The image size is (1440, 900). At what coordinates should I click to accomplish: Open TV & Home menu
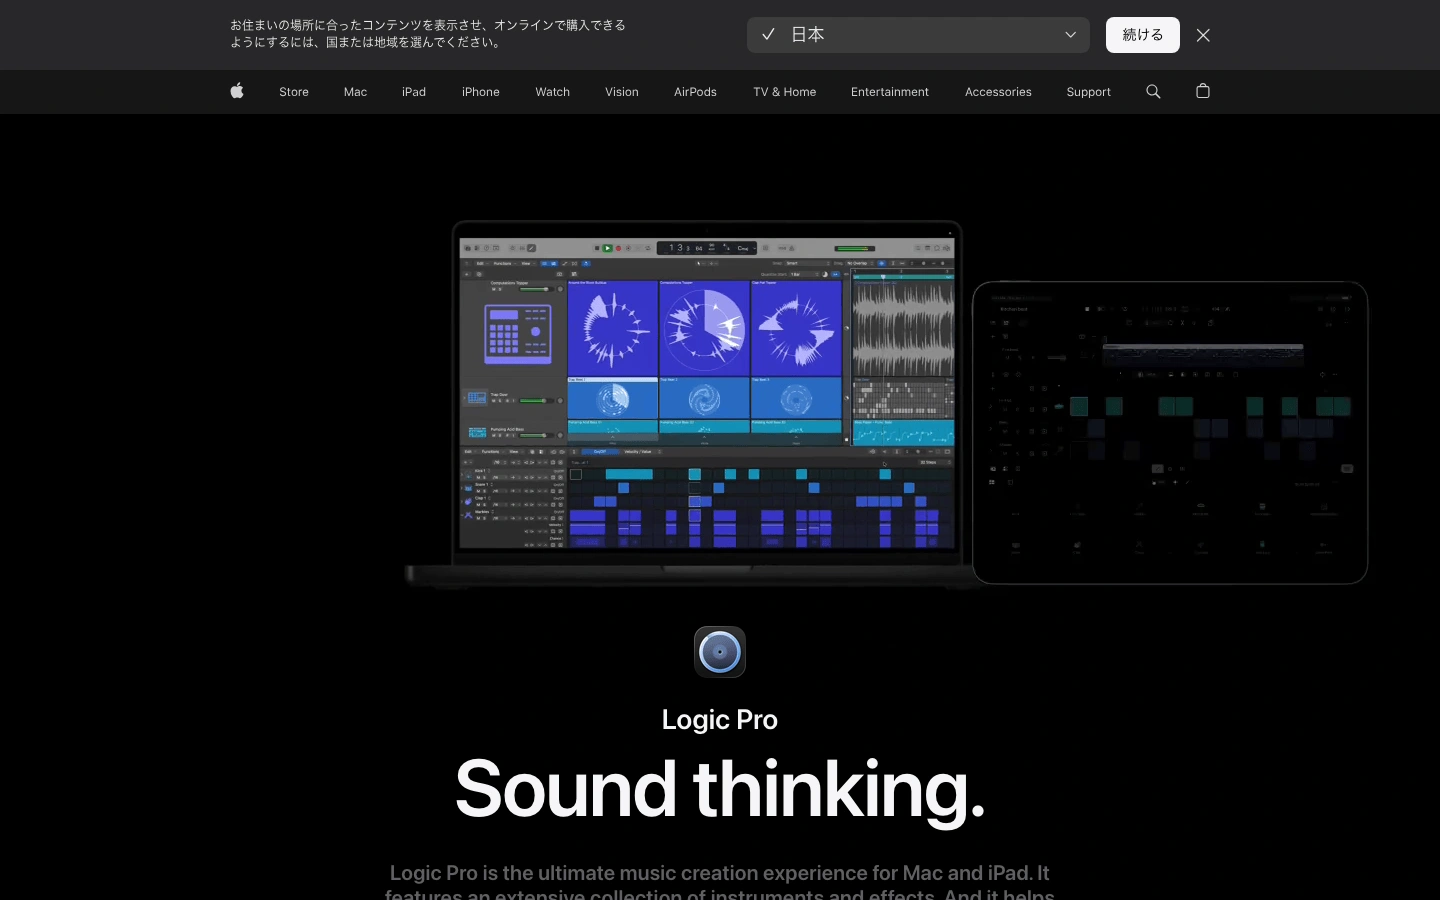[784, 92]
